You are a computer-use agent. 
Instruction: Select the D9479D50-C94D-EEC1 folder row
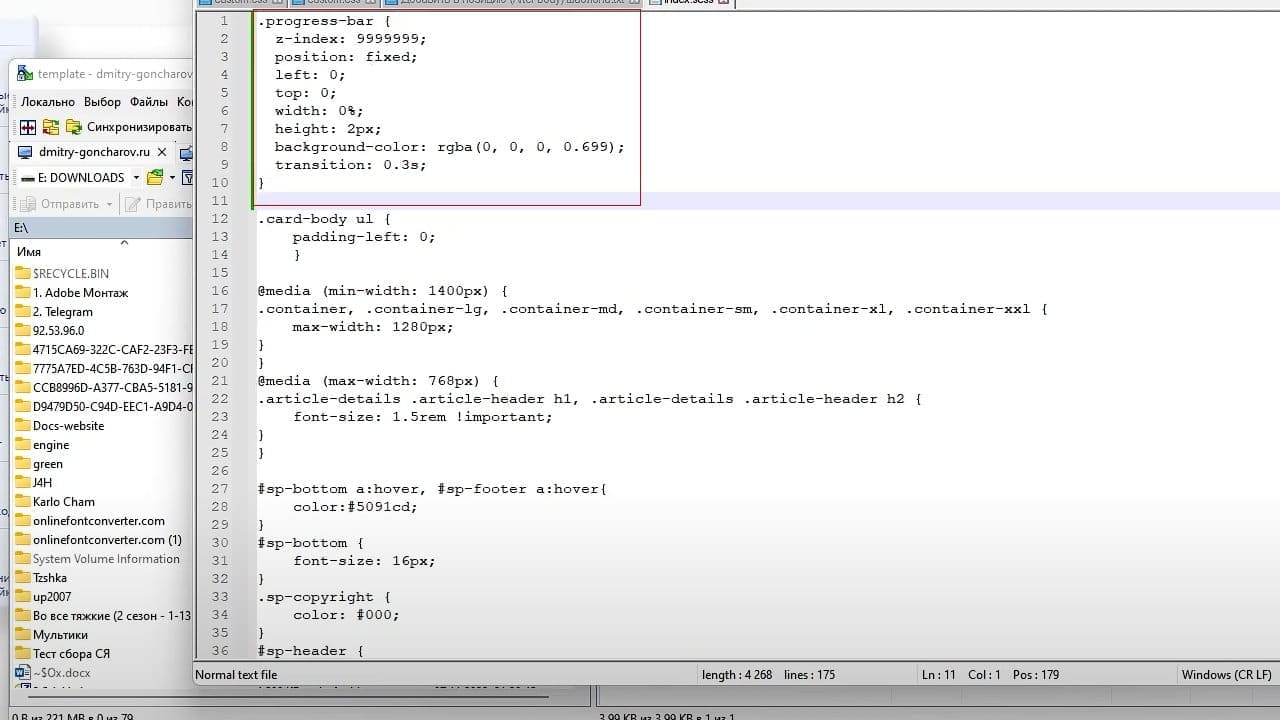[x=102, y=406]
